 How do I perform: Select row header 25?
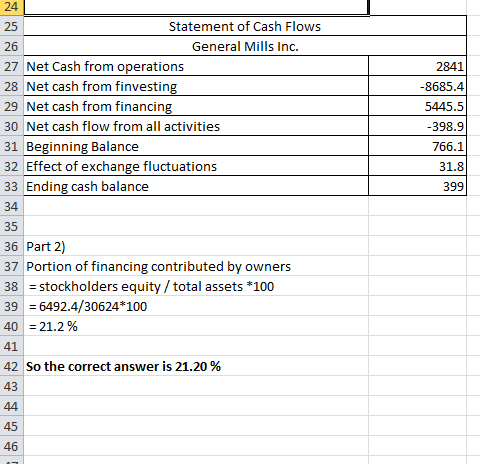tap(11, 26)
